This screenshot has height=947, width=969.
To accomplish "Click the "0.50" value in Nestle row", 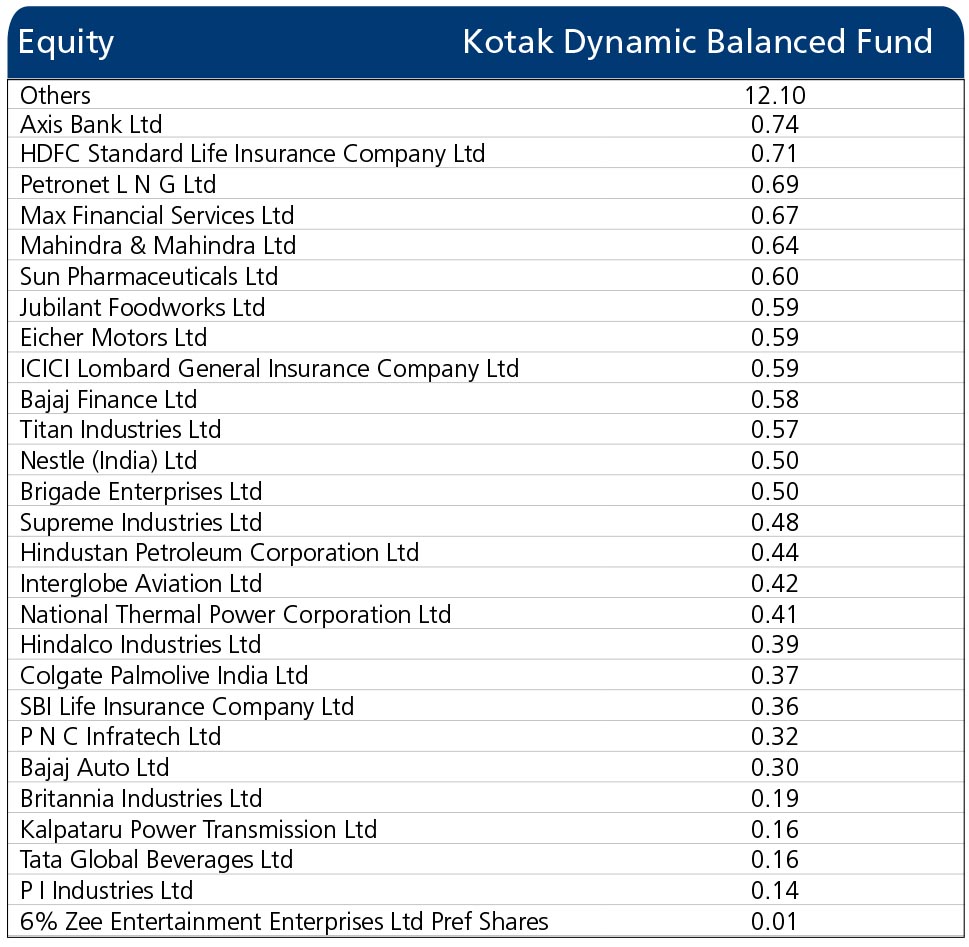I will tap(775, 461).
